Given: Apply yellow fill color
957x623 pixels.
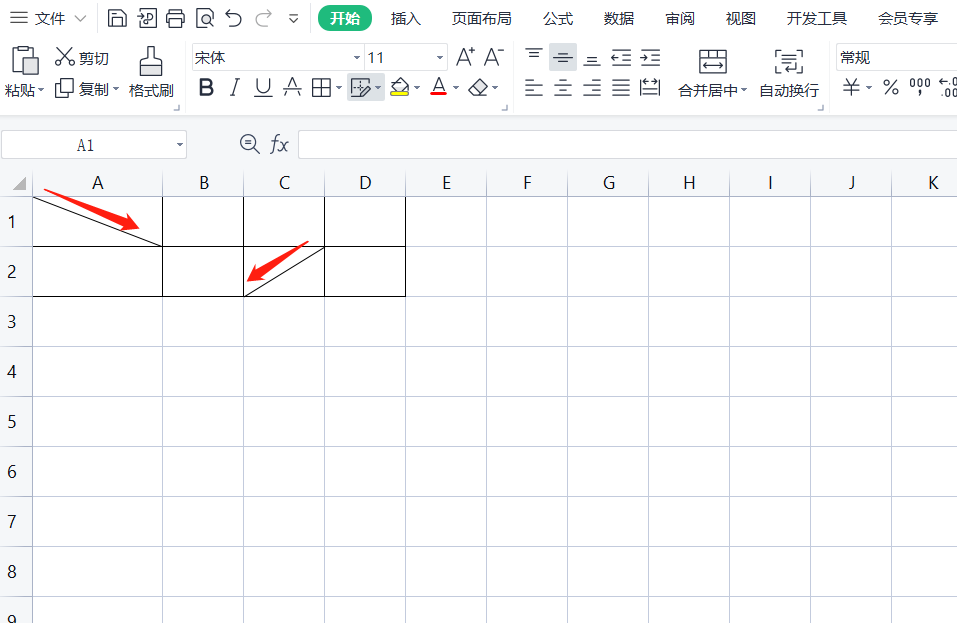Looking at the screenshot, I should (x=400, y=88).
